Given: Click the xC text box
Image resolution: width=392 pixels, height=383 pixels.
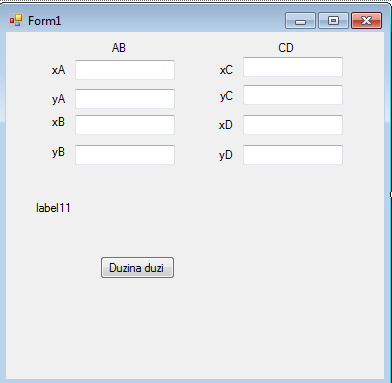Looking at the screenshot, I should (x=293, y=67).
